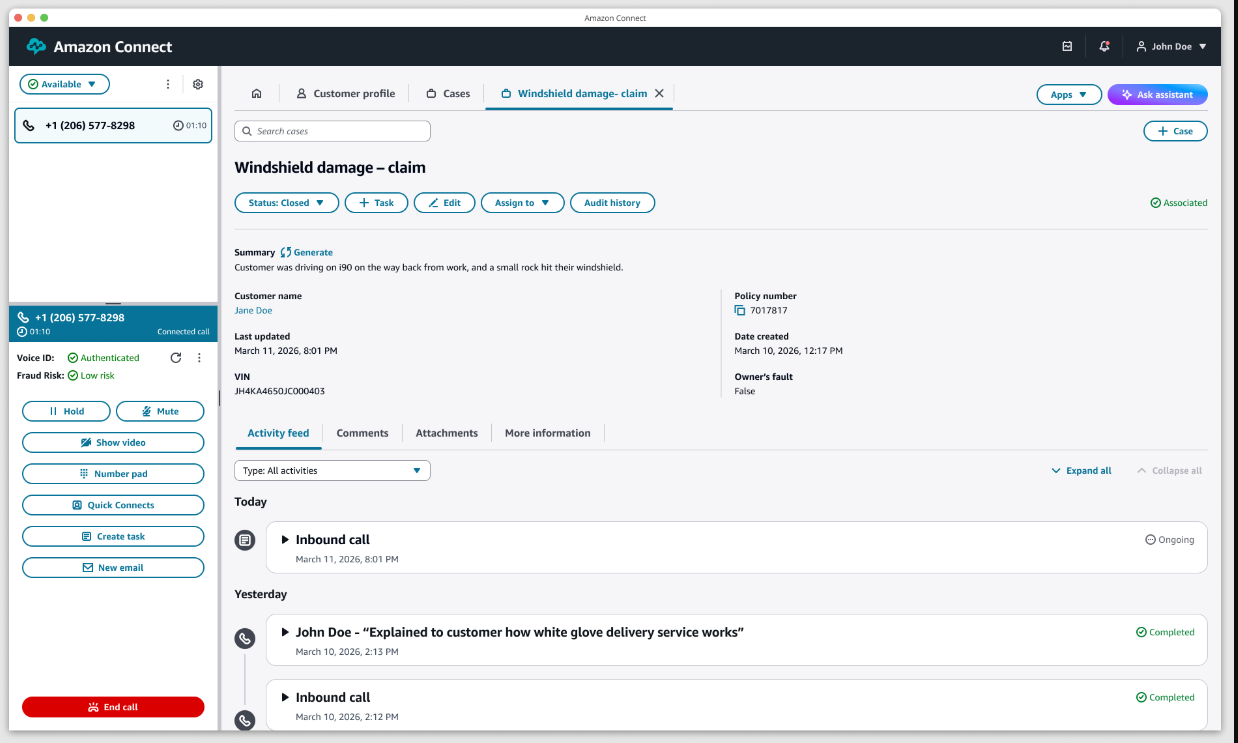
Task: Open the settings gear icon
Action: 198,84
